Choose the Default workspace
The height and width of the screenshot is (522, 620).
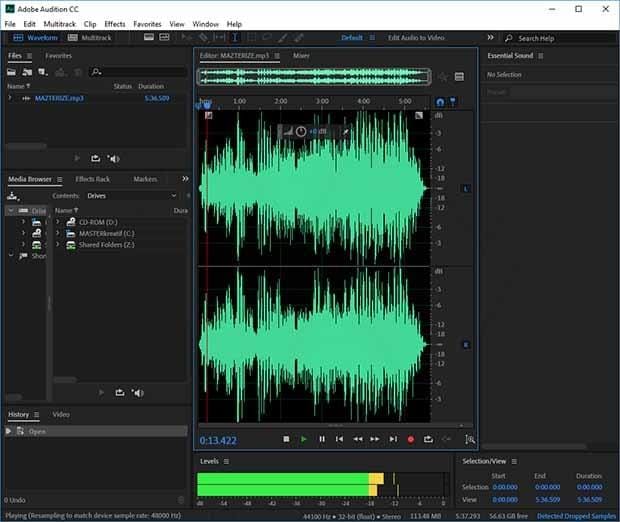[x=352, y=38]
